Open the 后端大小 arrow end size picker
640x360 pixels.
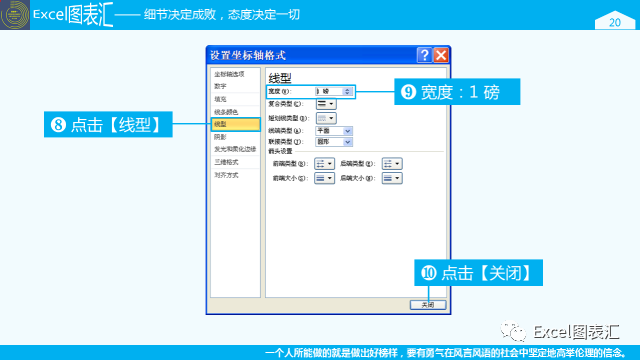(x=392, y=178)
